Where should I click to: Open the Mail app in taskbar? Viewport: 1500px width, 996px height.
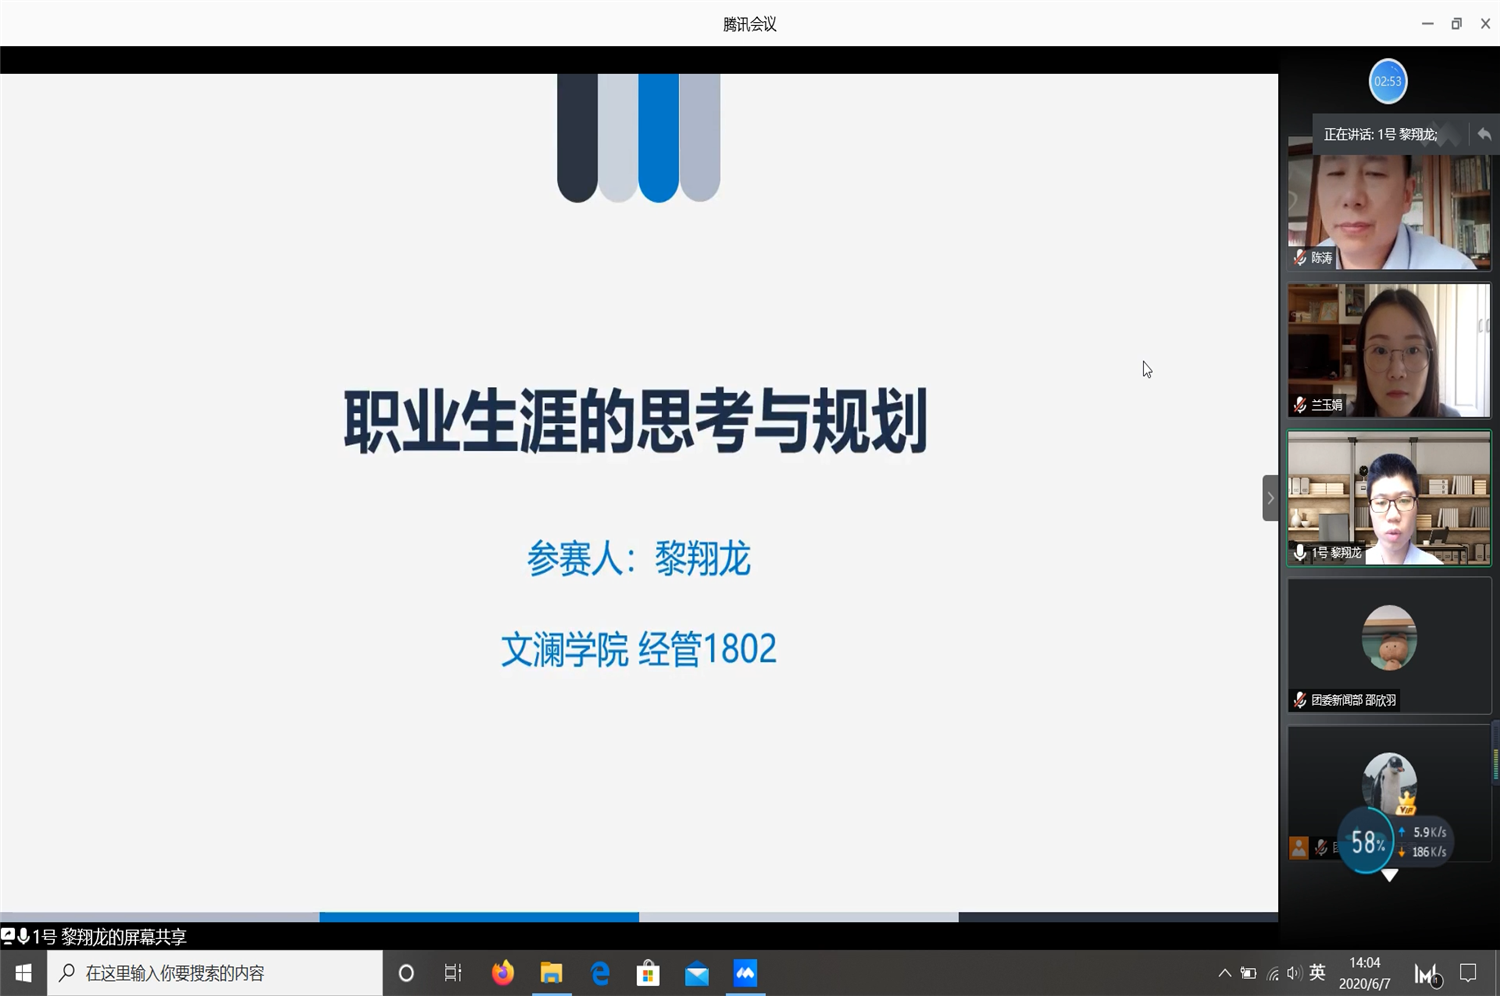(697, 973)
